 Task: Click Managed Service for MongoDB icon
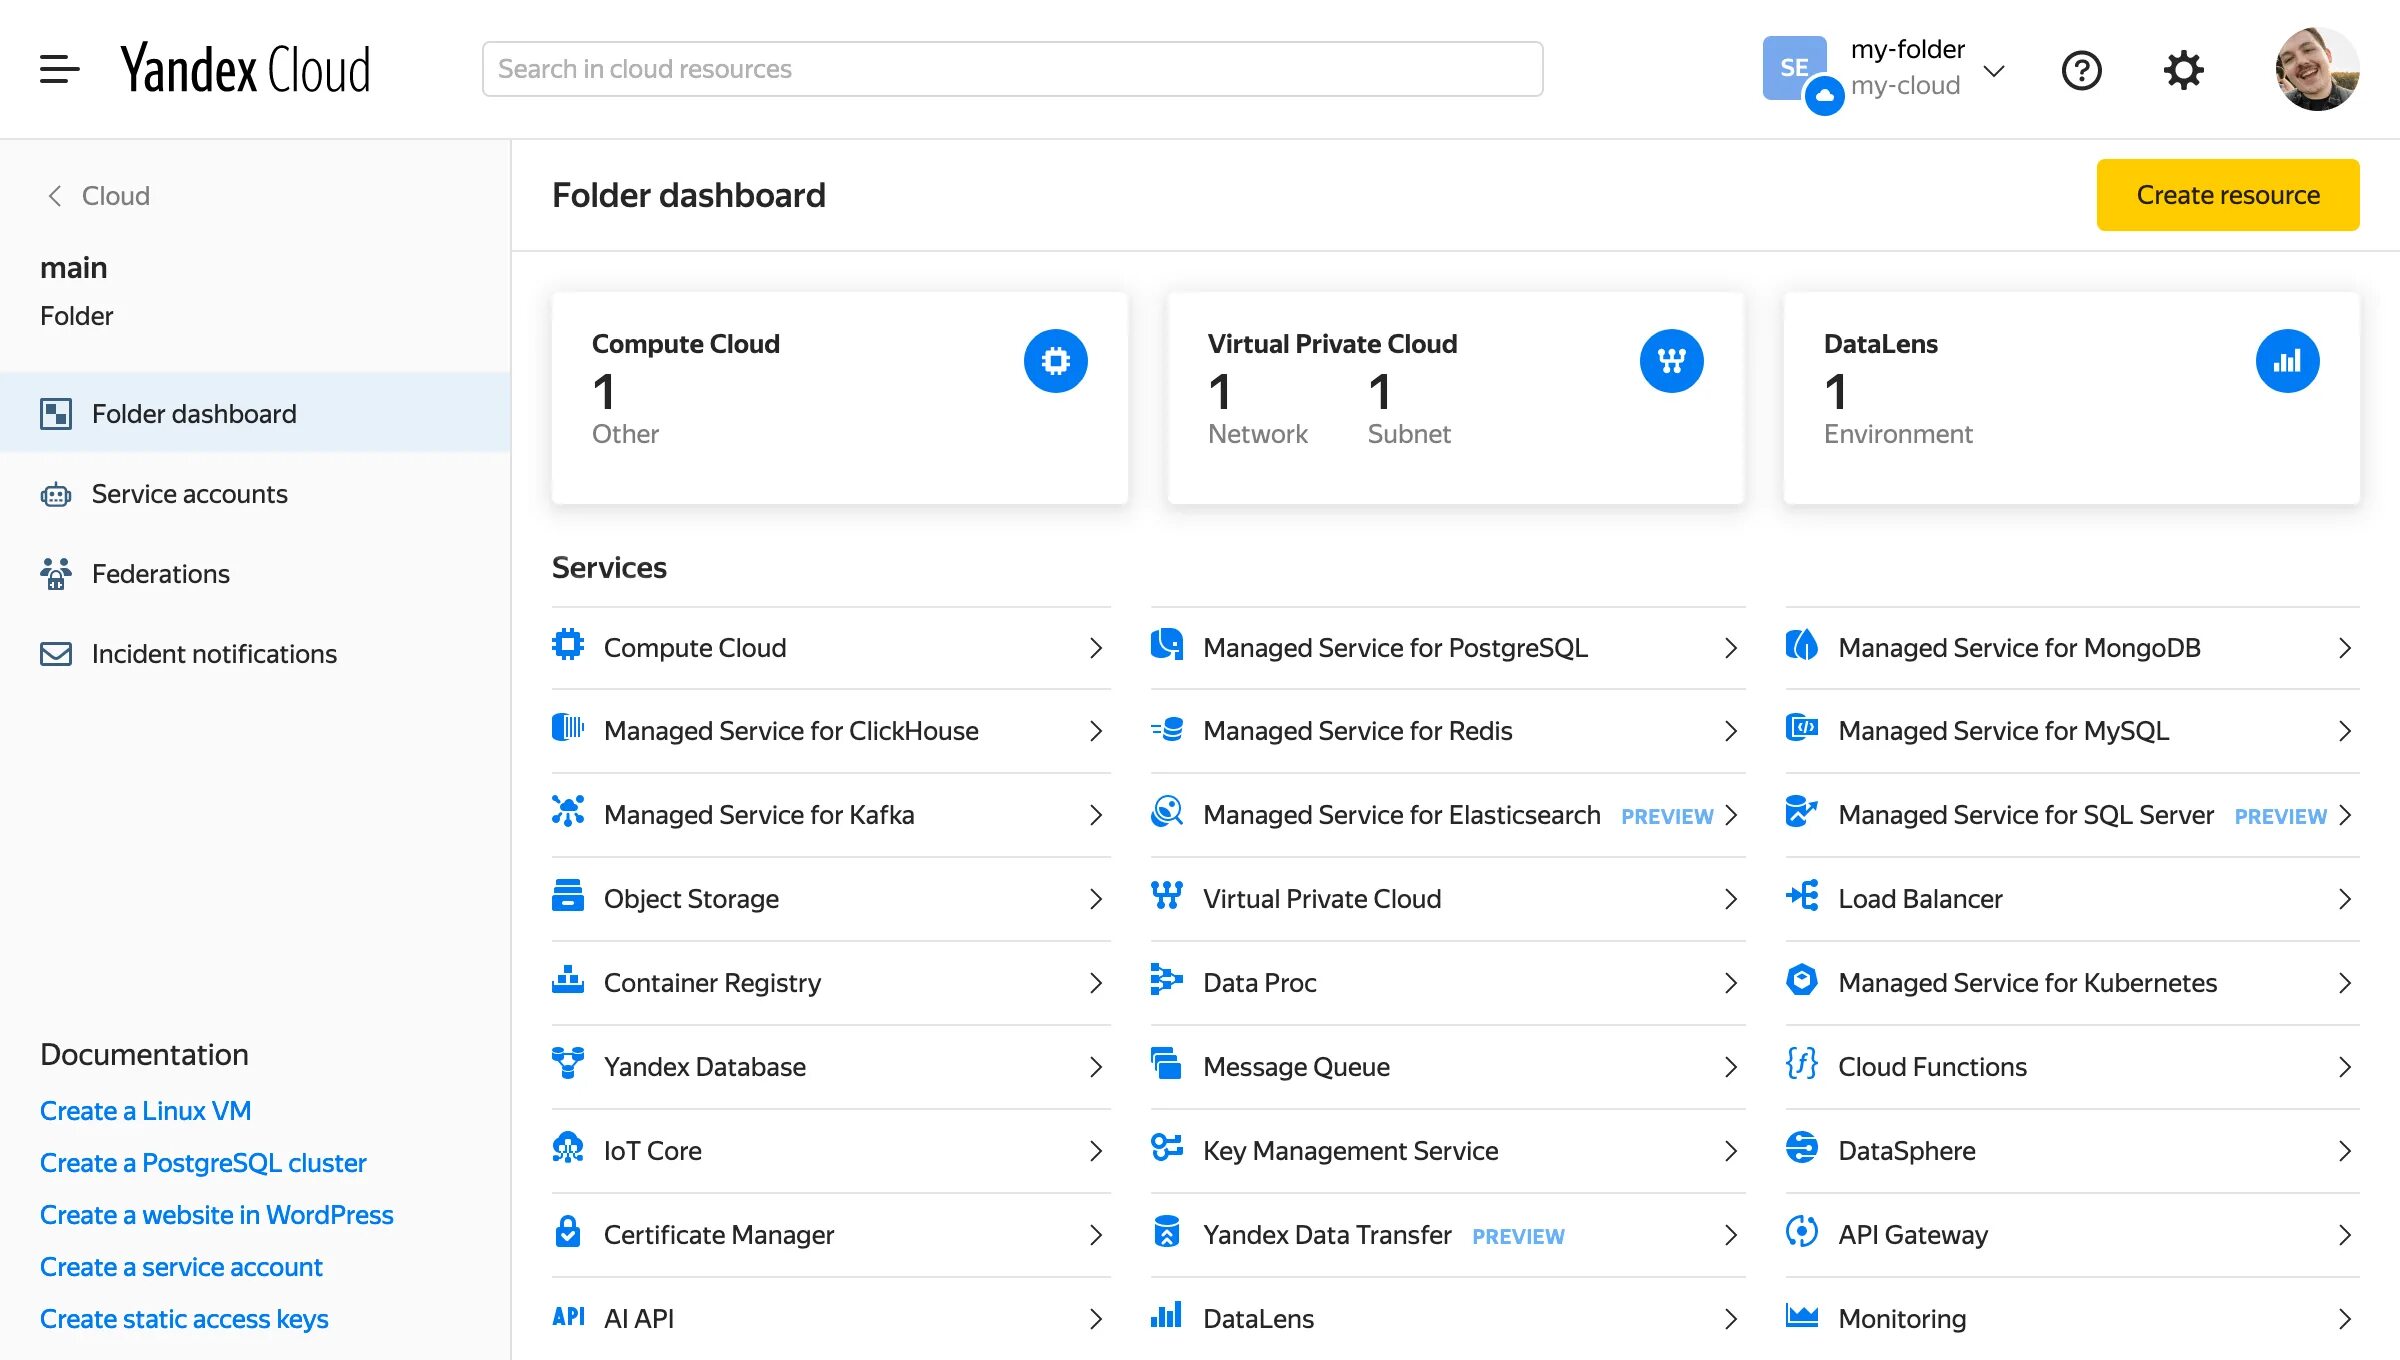pyautogui.click(x=1802, y=644)
